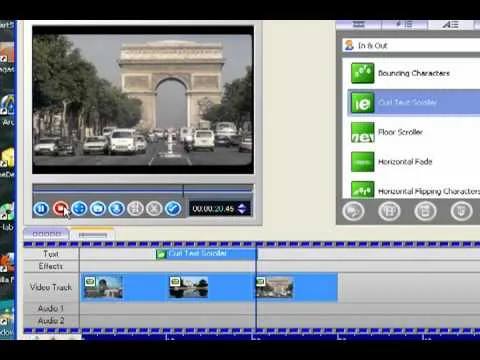Click the Floor Scroller green thumbnail icon
Image resolution: width=480 pixels, height=360 pixels.
tap(362, 132)
